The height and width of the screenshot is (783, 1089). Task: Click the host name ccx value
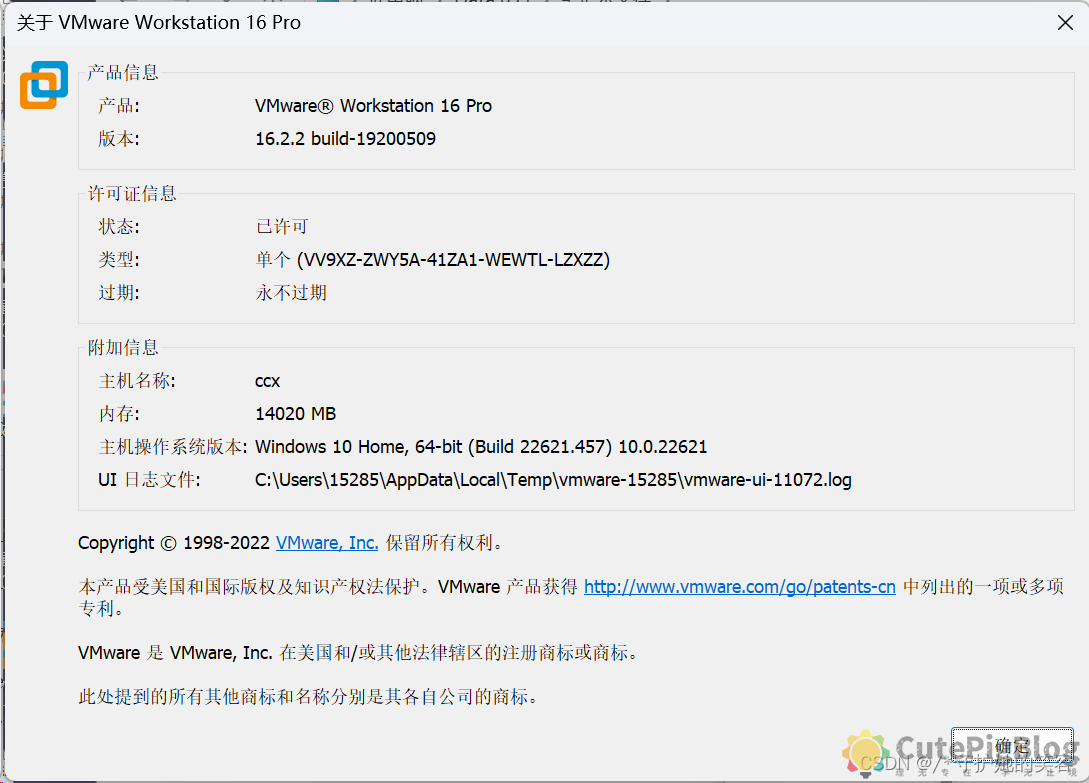point(267,380)
